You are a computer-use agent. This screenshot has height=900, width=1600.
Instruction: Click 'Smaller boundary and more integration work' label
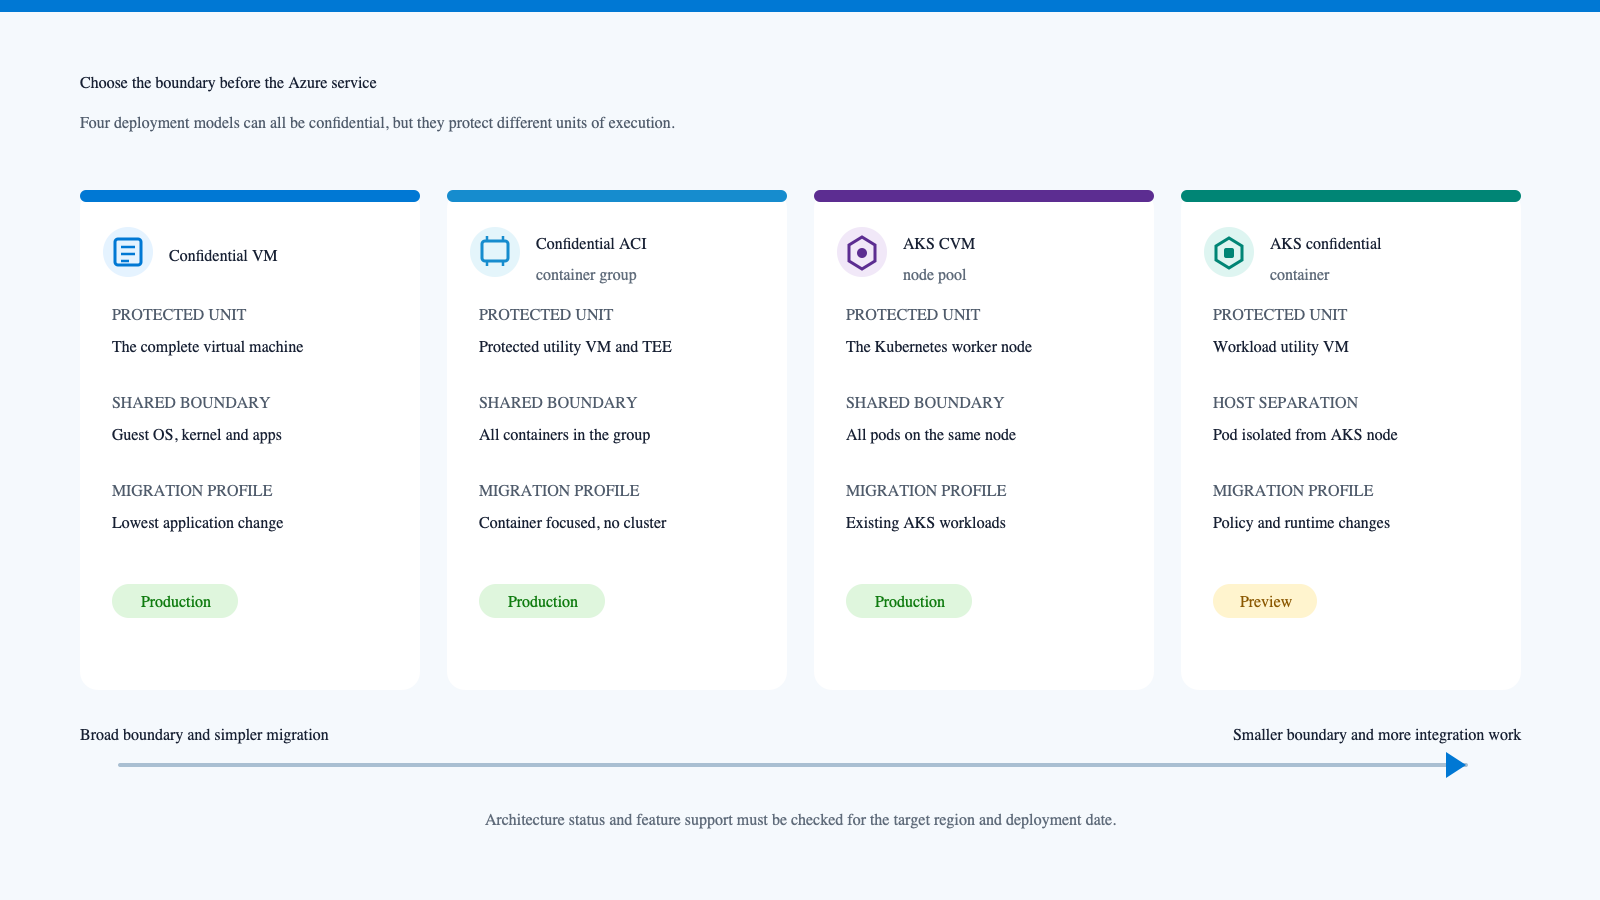(1377, 735)
